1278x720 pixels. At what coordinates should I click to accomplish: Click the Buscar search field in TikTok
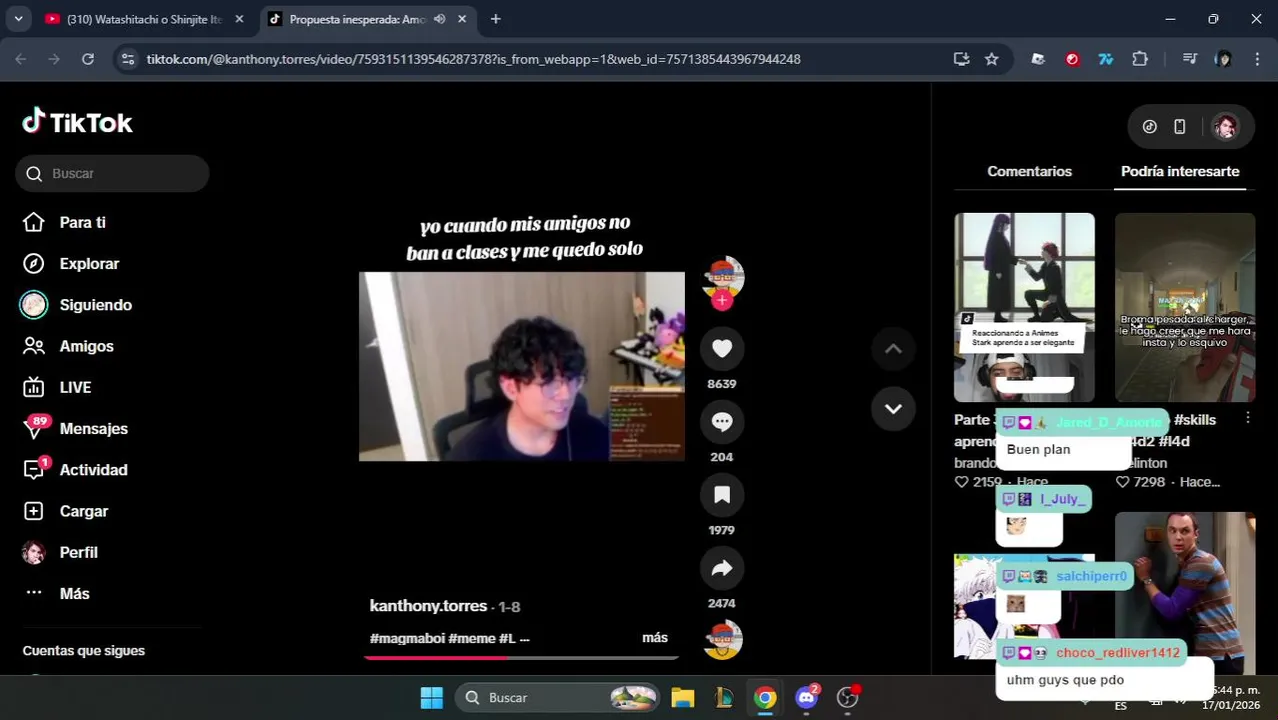112,173
